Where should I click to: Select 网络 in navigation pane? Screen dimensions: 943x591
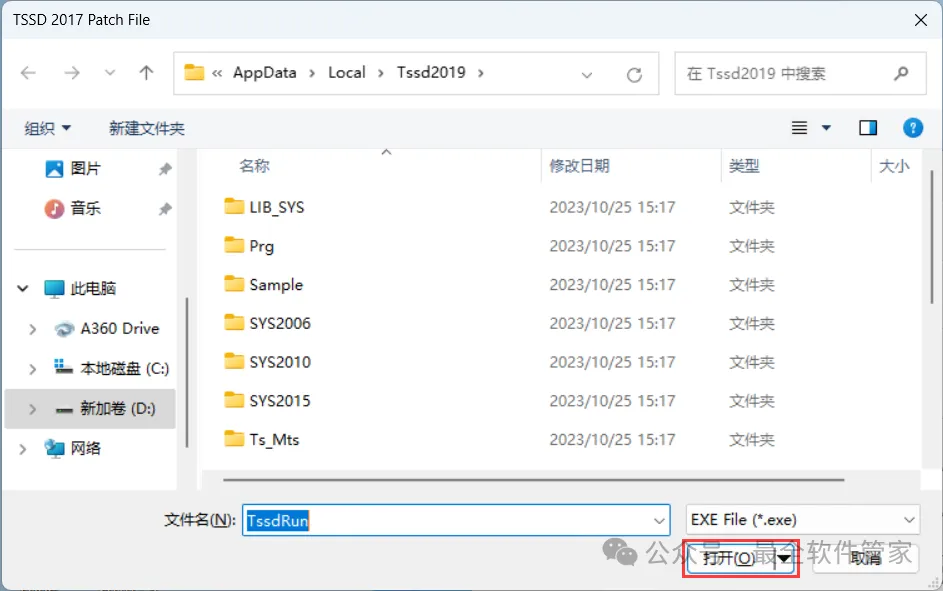click(x=85, y=449)
